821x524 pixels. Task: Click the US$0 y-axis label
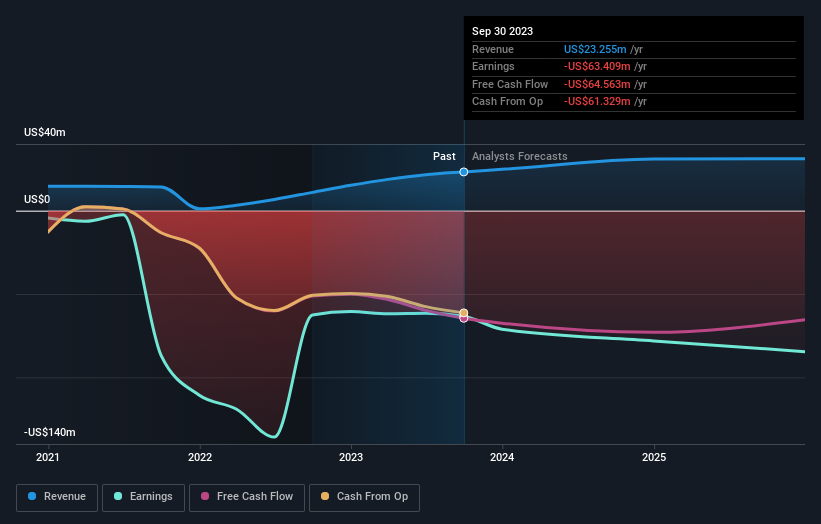pos(37,199)
